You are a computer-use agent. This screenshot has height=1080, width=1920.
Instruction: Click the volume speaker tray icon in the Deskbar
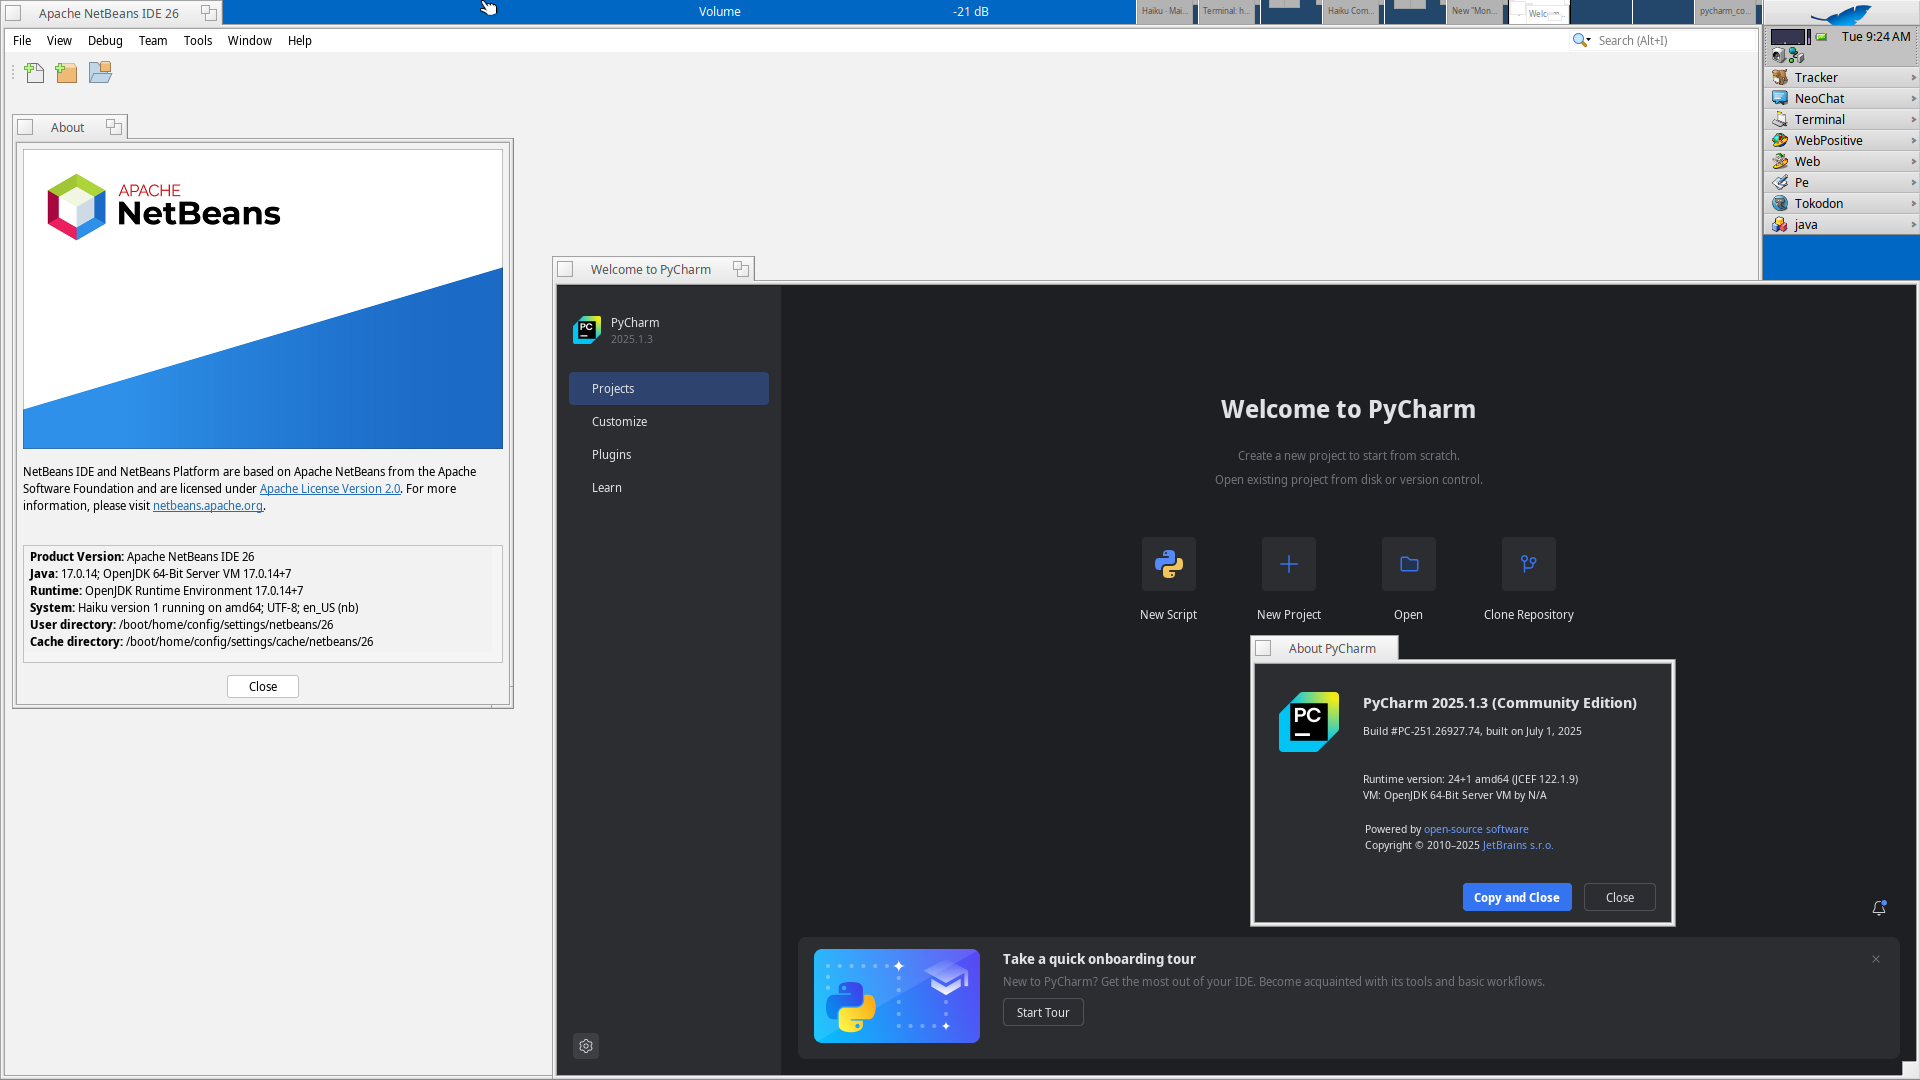[1778, 56]
